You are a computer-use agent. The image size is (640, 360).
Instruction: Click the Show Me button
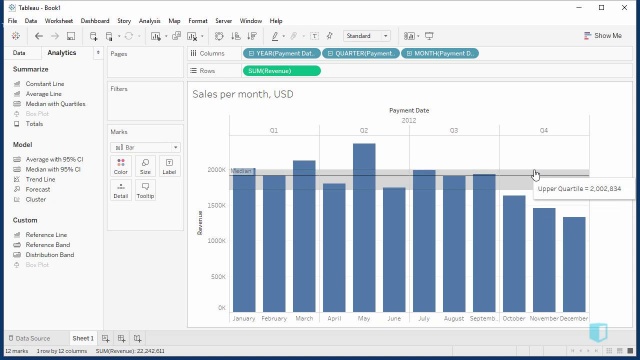603,36
